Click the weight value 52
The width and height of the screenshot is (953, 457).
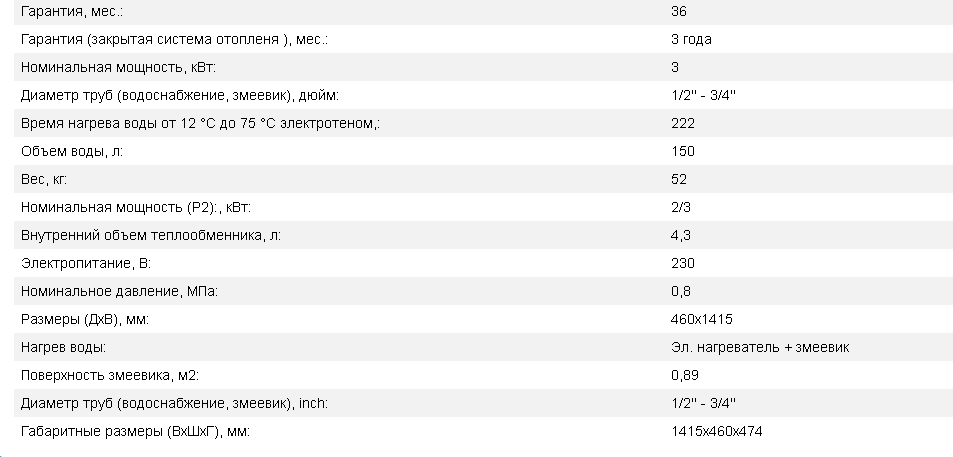(679, 179)
